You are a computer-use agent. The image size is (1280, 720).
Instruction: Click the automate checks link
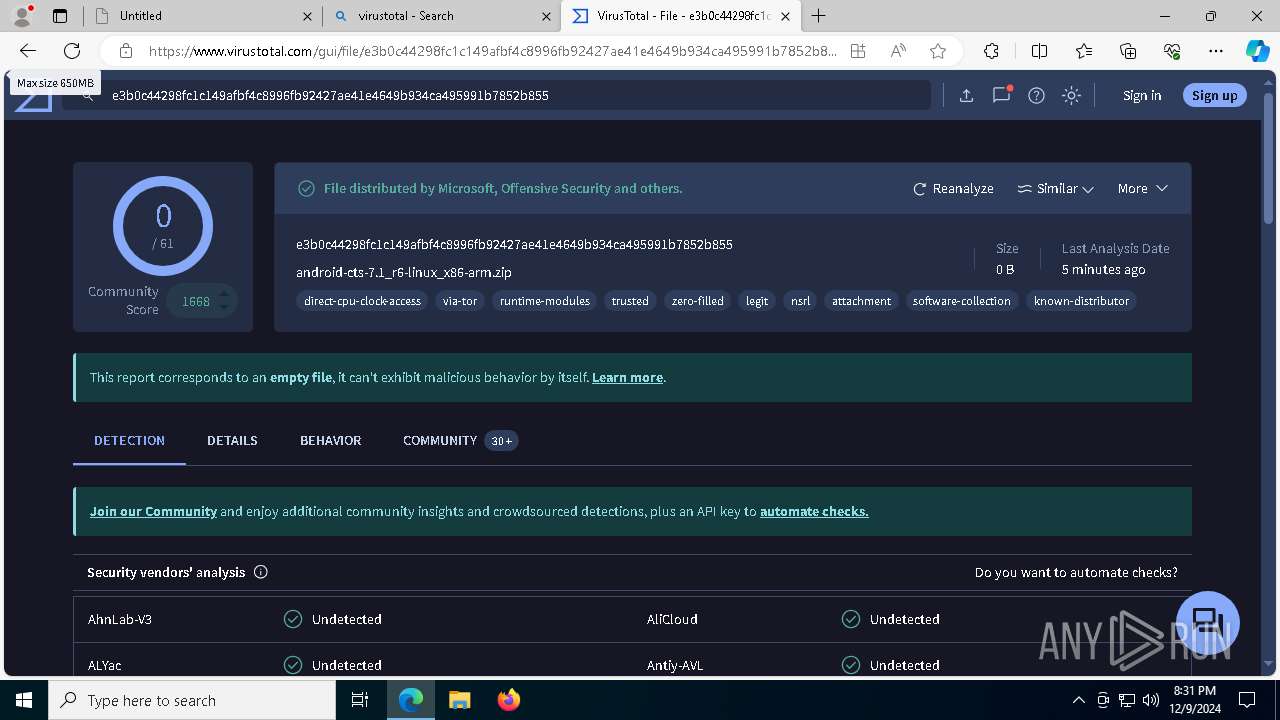(814, 511)
